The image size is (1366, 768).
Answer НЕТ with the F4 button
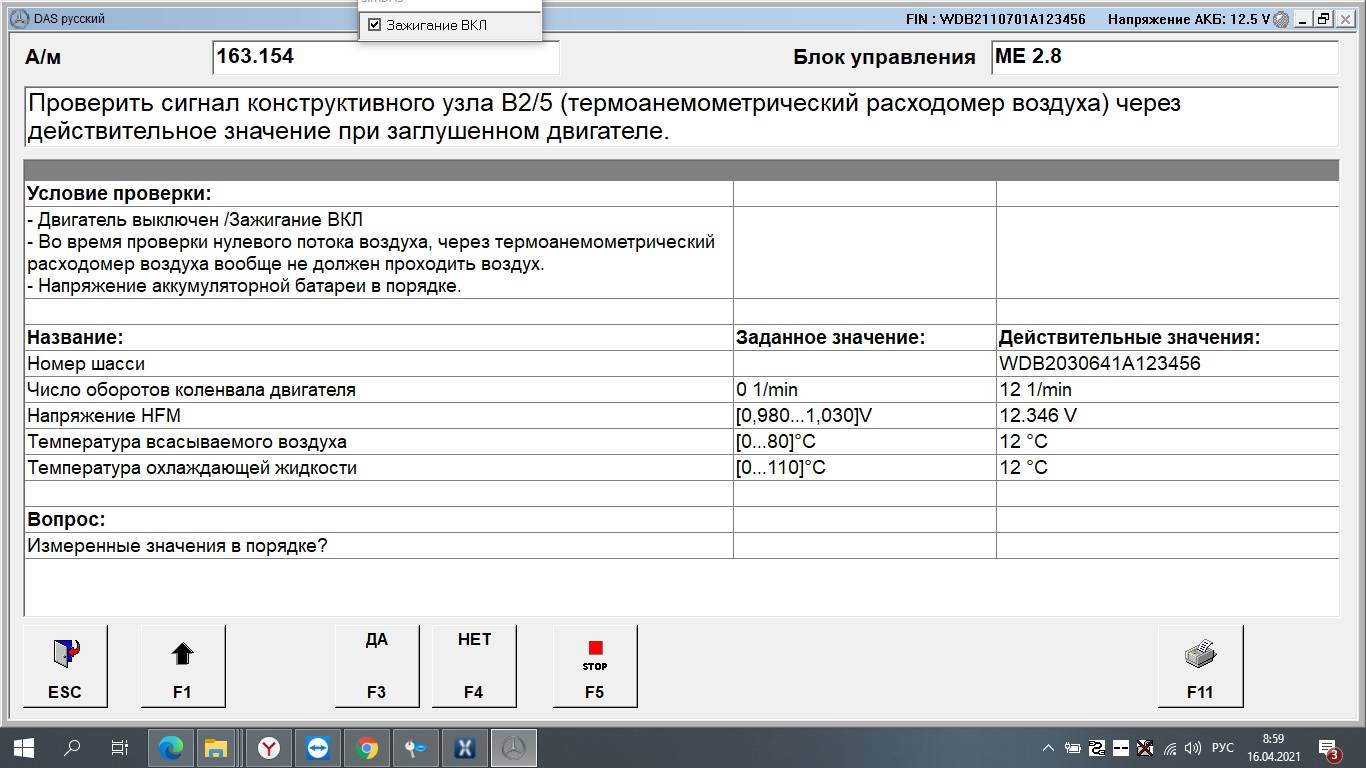click(x=474, y=666)
